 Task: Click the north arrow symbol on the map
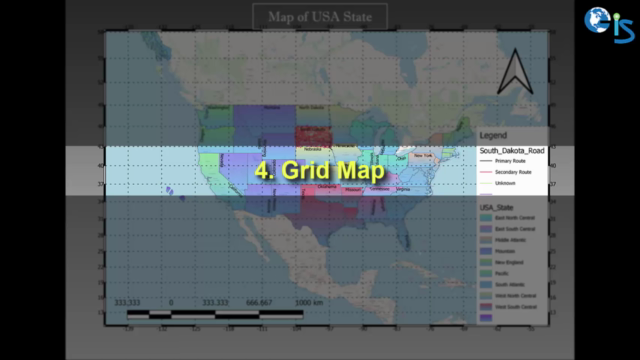(515, 72)
